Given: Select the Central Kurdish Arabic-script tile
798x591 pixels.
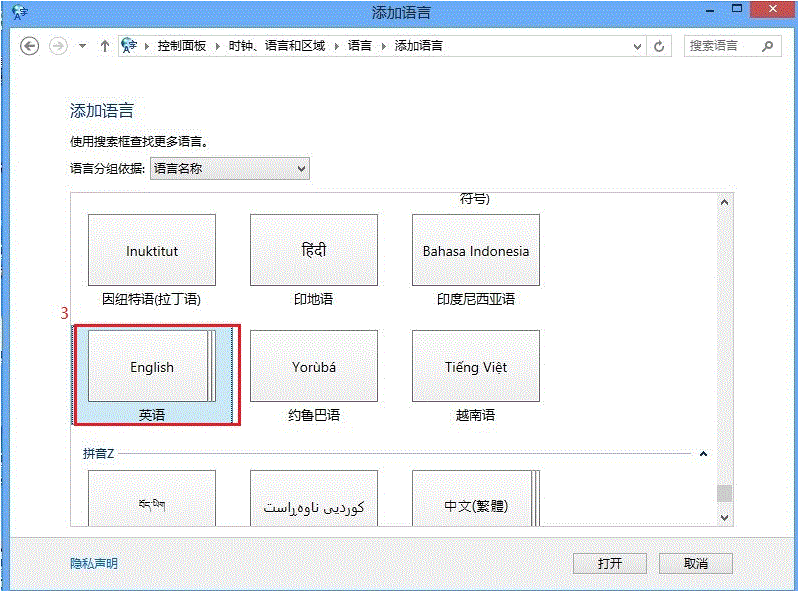Looking at the screenshot, I should (x=314, y=498).
